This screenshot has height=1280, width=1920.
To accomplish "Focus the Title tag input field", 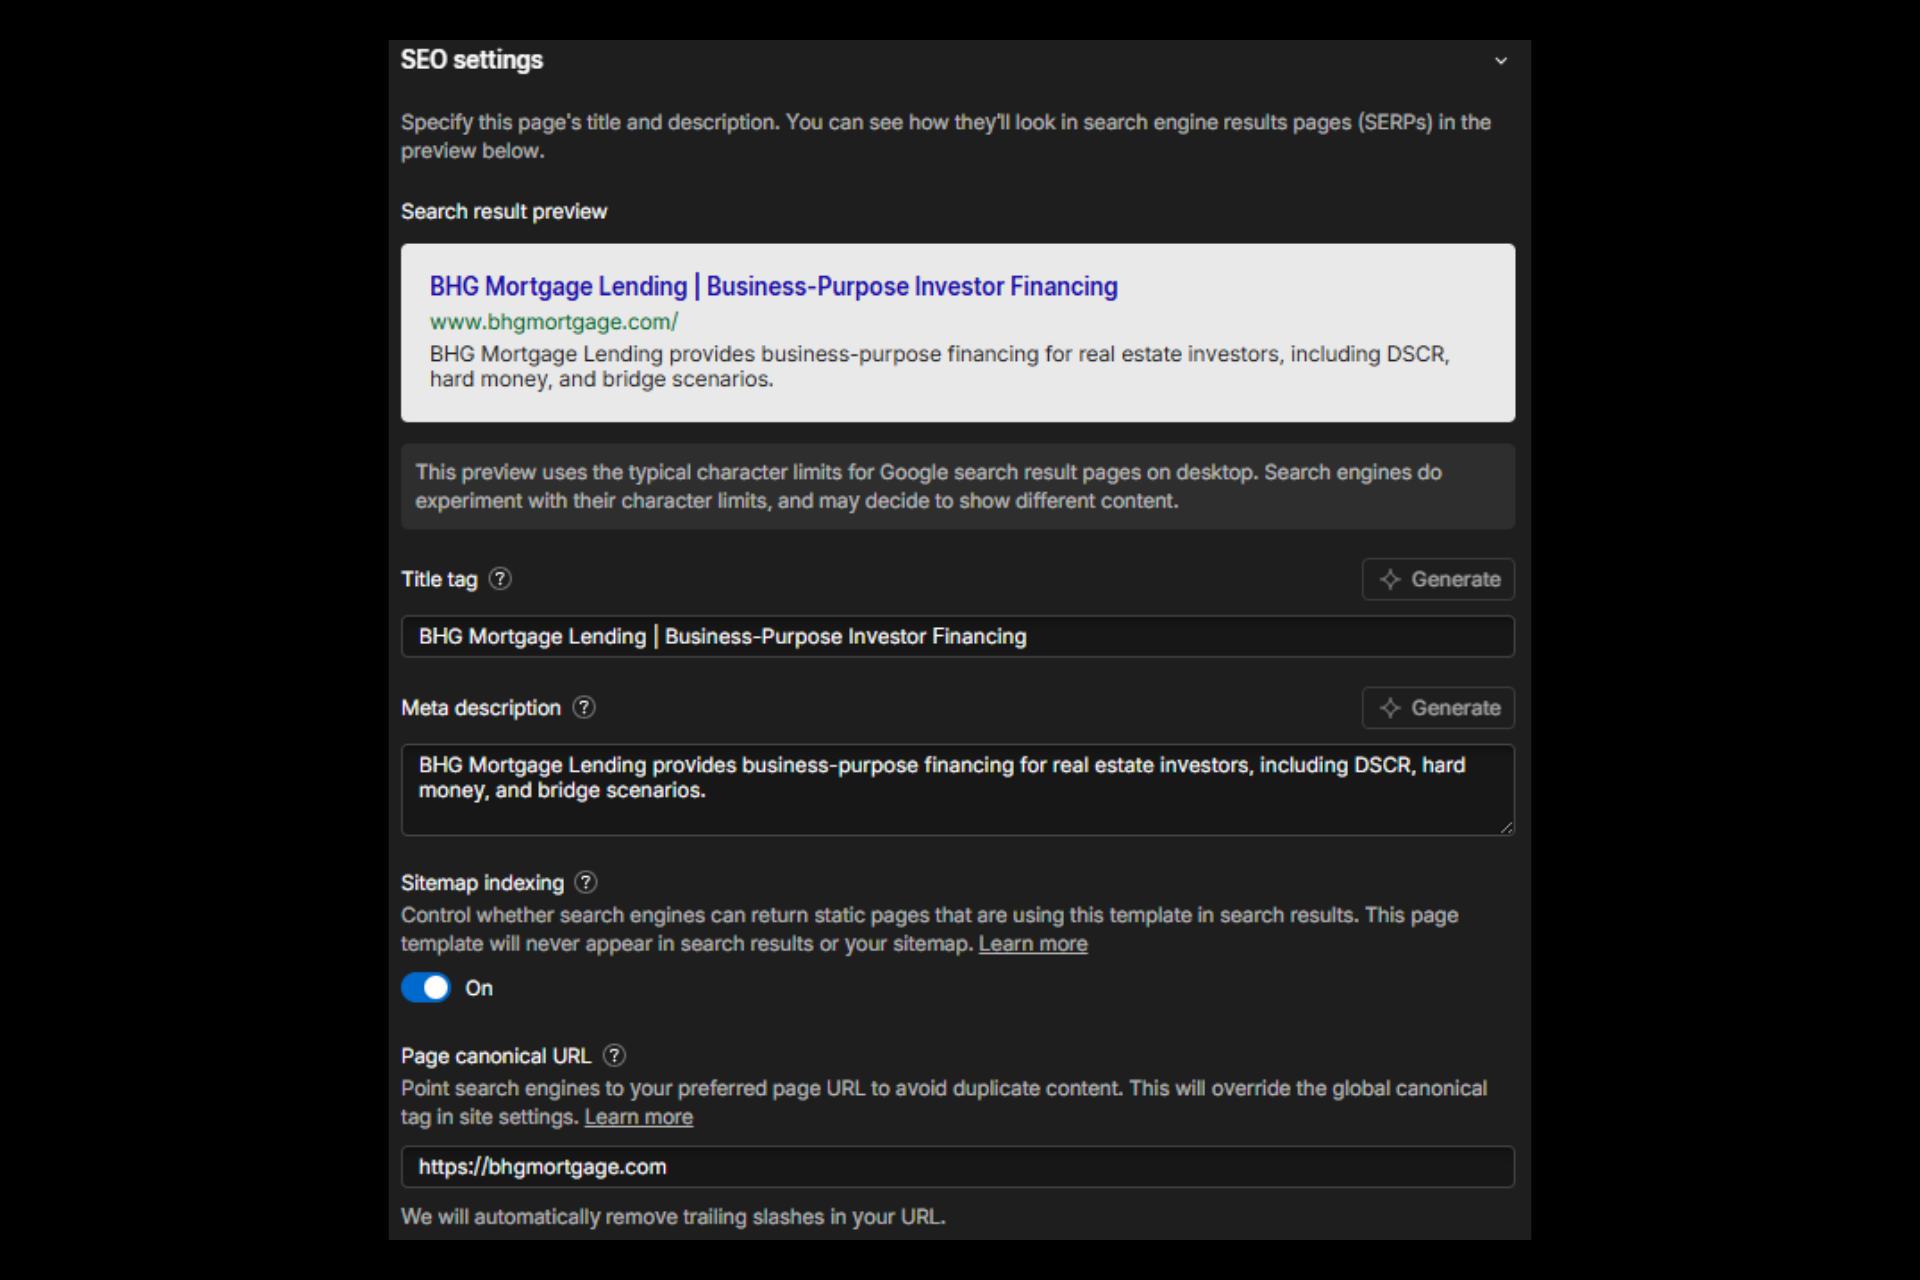I will (957, 637).
